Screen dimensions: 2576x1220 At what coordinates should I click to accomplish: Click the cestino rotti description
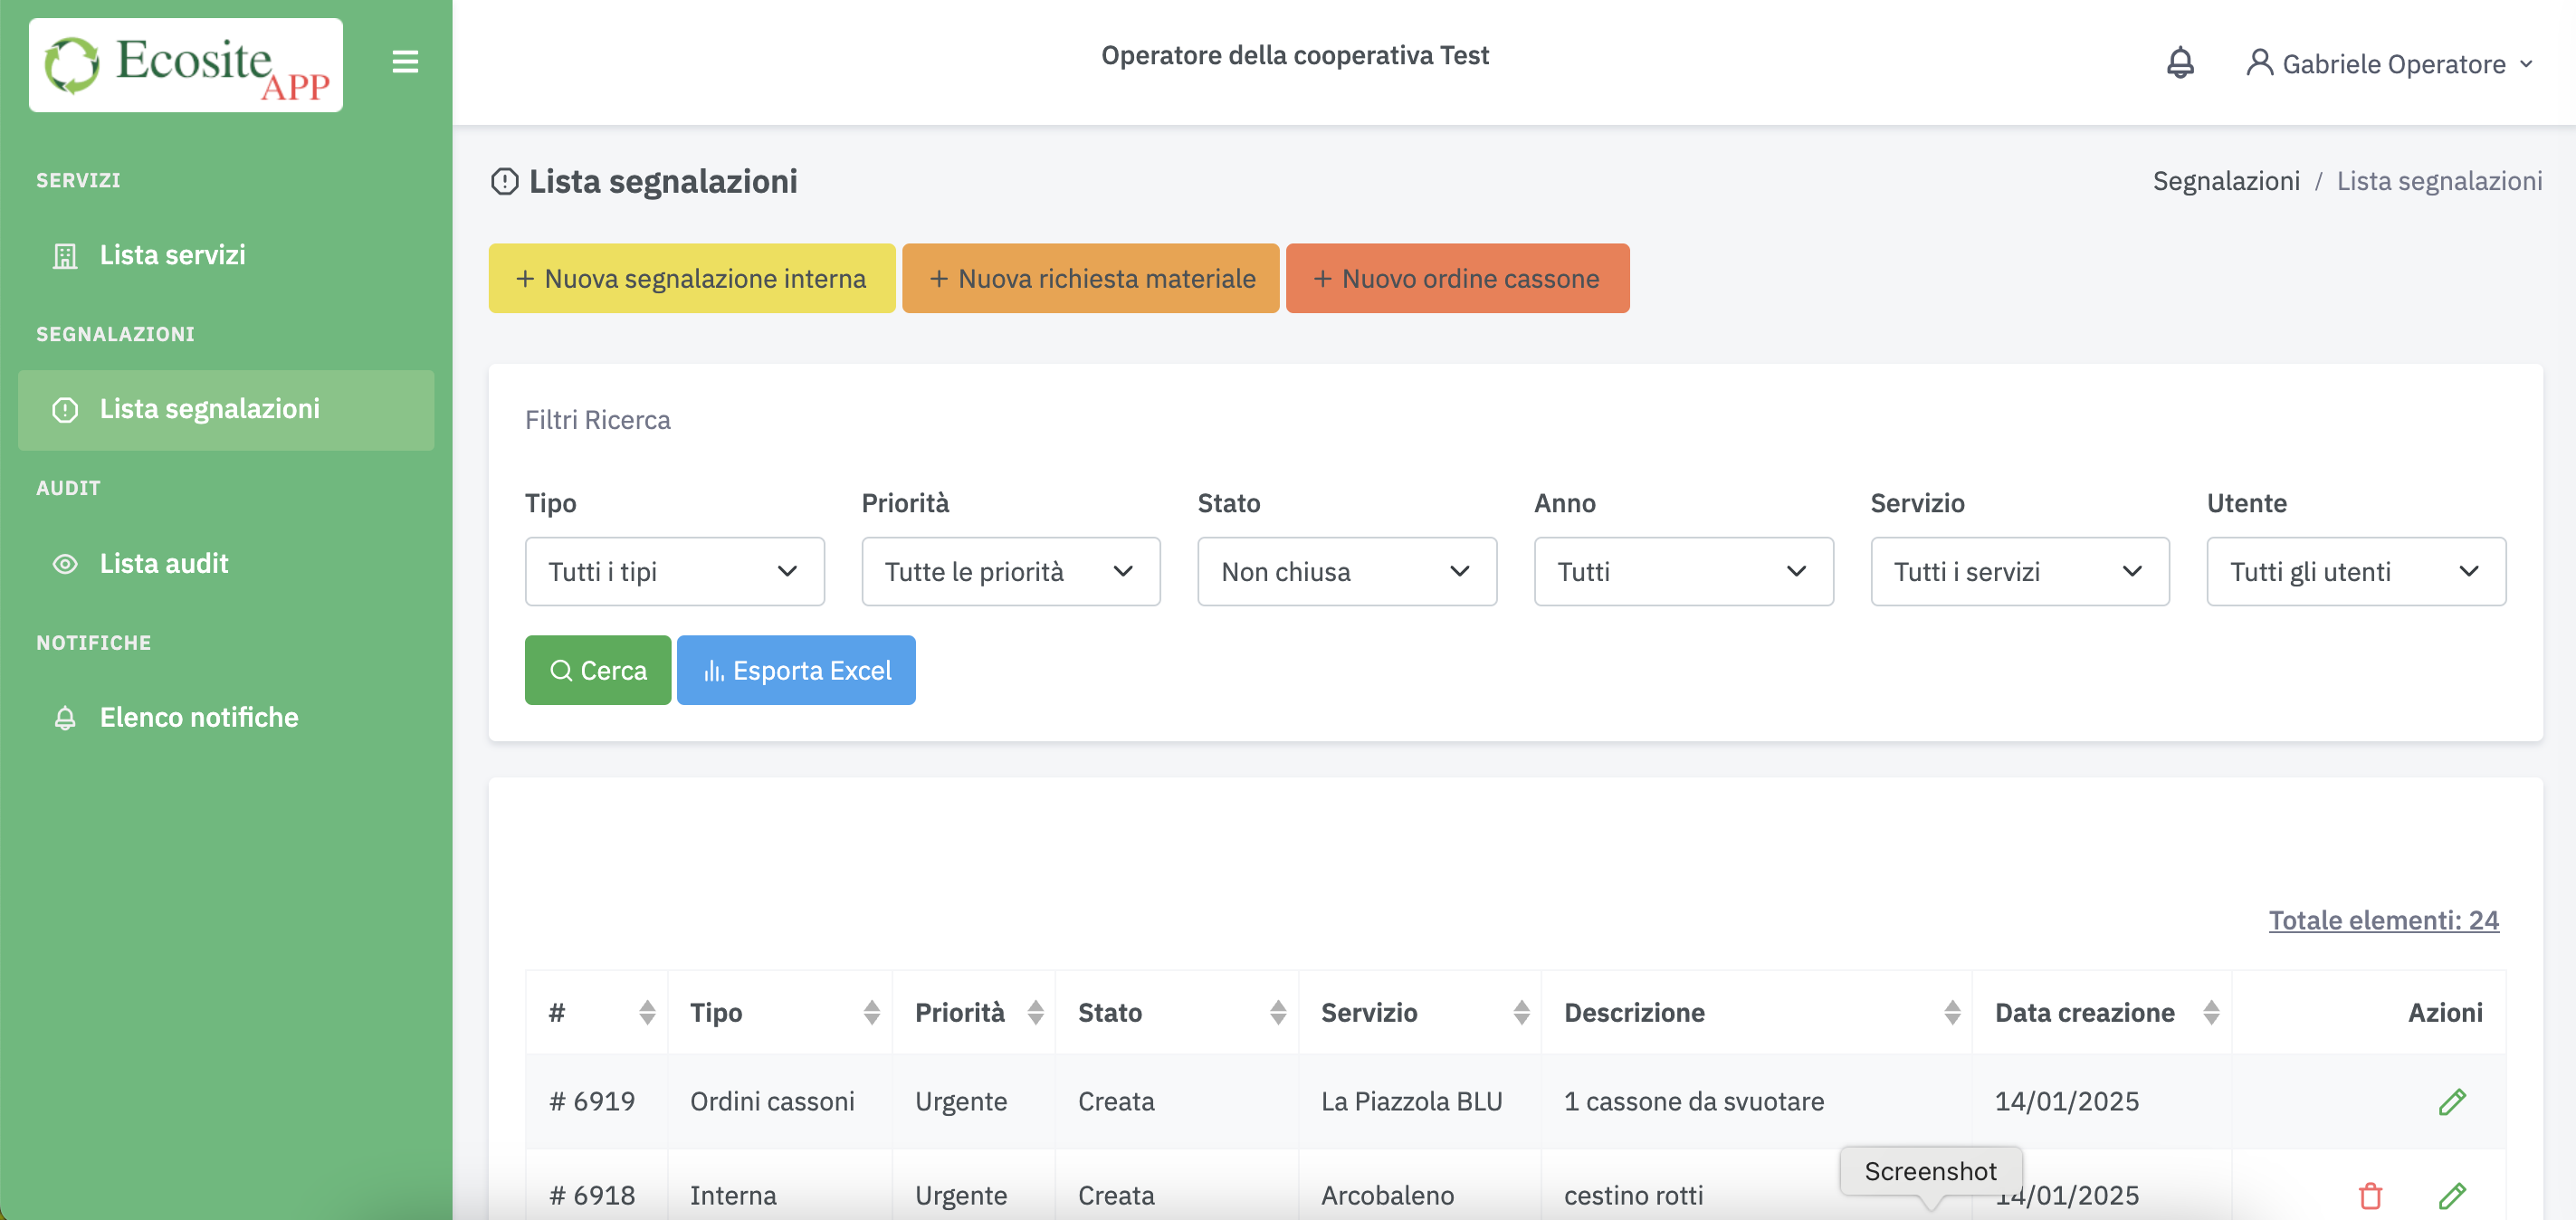(x=1633, y=1195)
